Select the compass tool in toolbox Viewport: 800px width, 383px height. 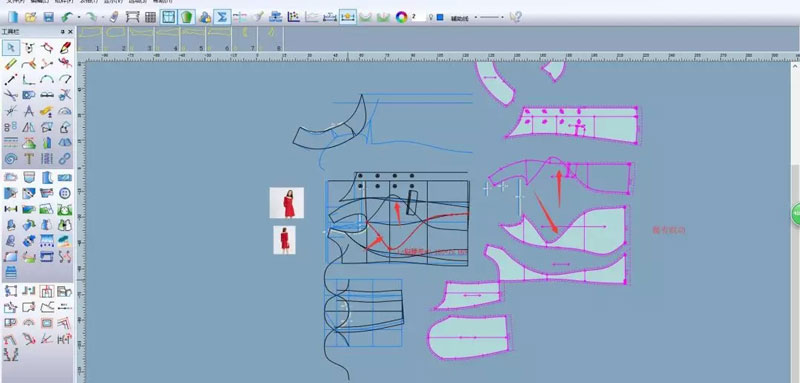(29, 111)
